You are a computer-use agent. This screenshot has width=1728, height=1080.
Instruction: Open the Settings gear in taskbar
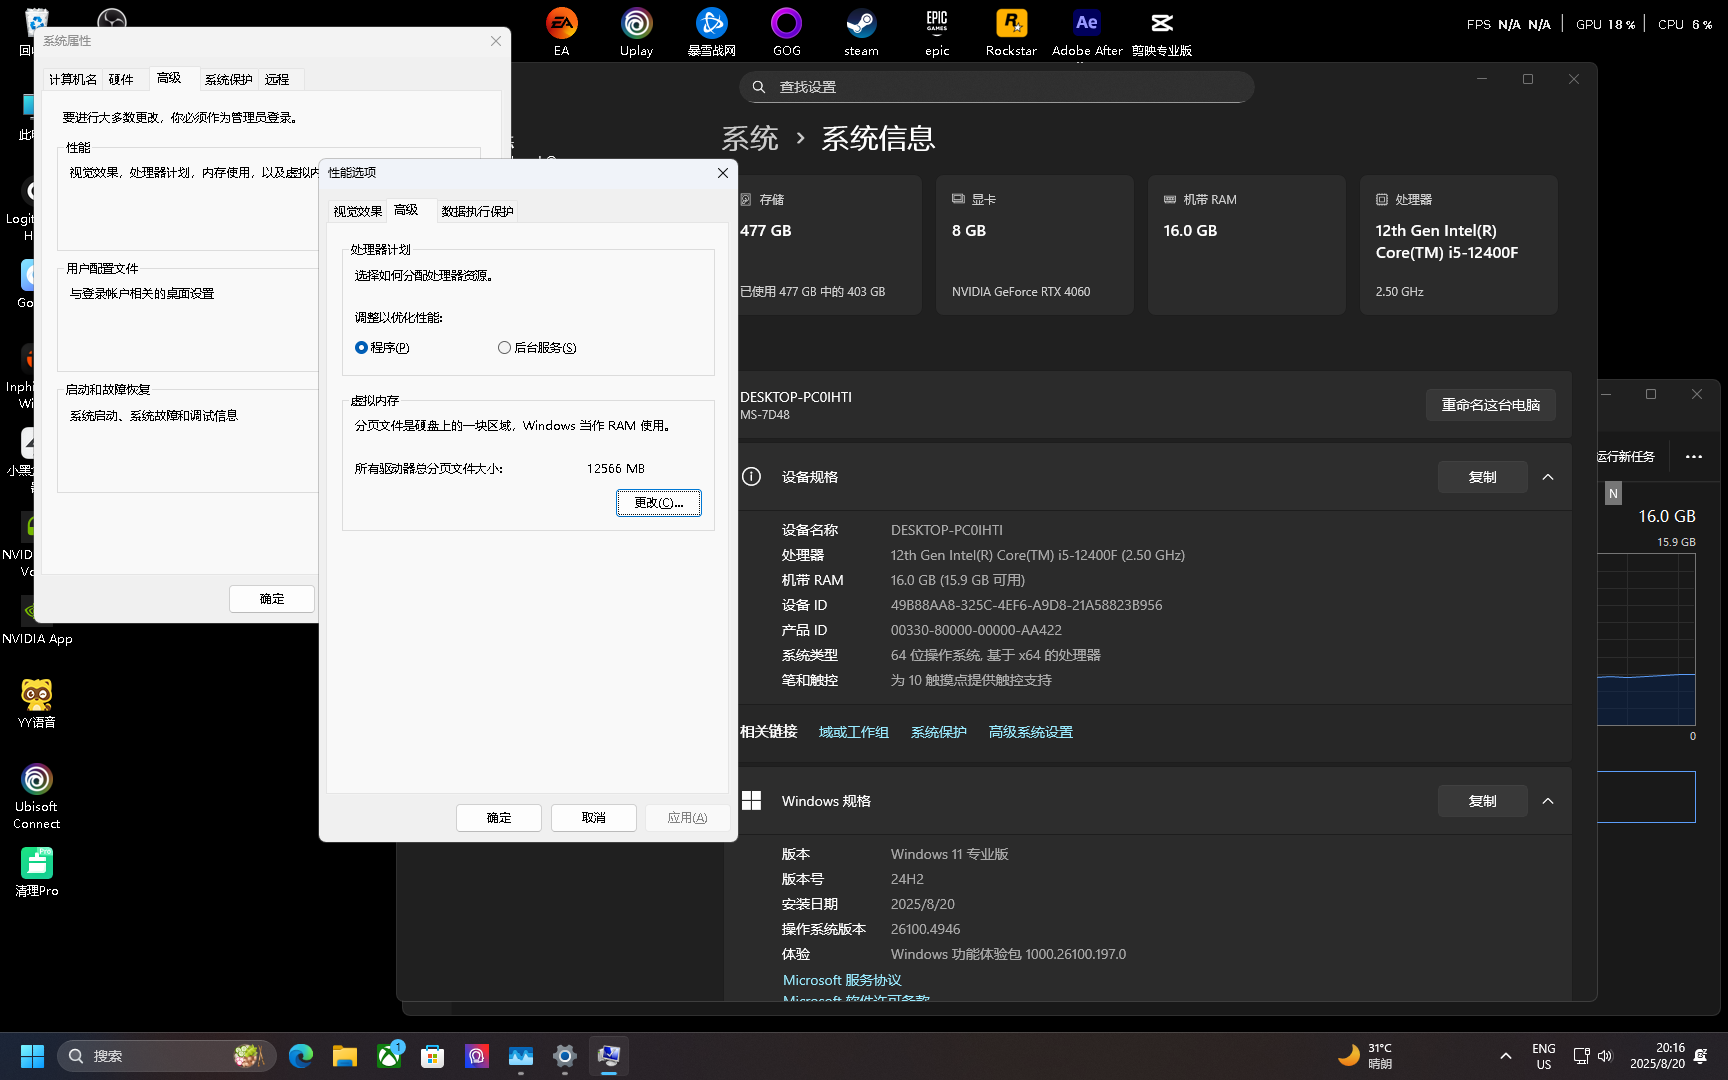565,1056
